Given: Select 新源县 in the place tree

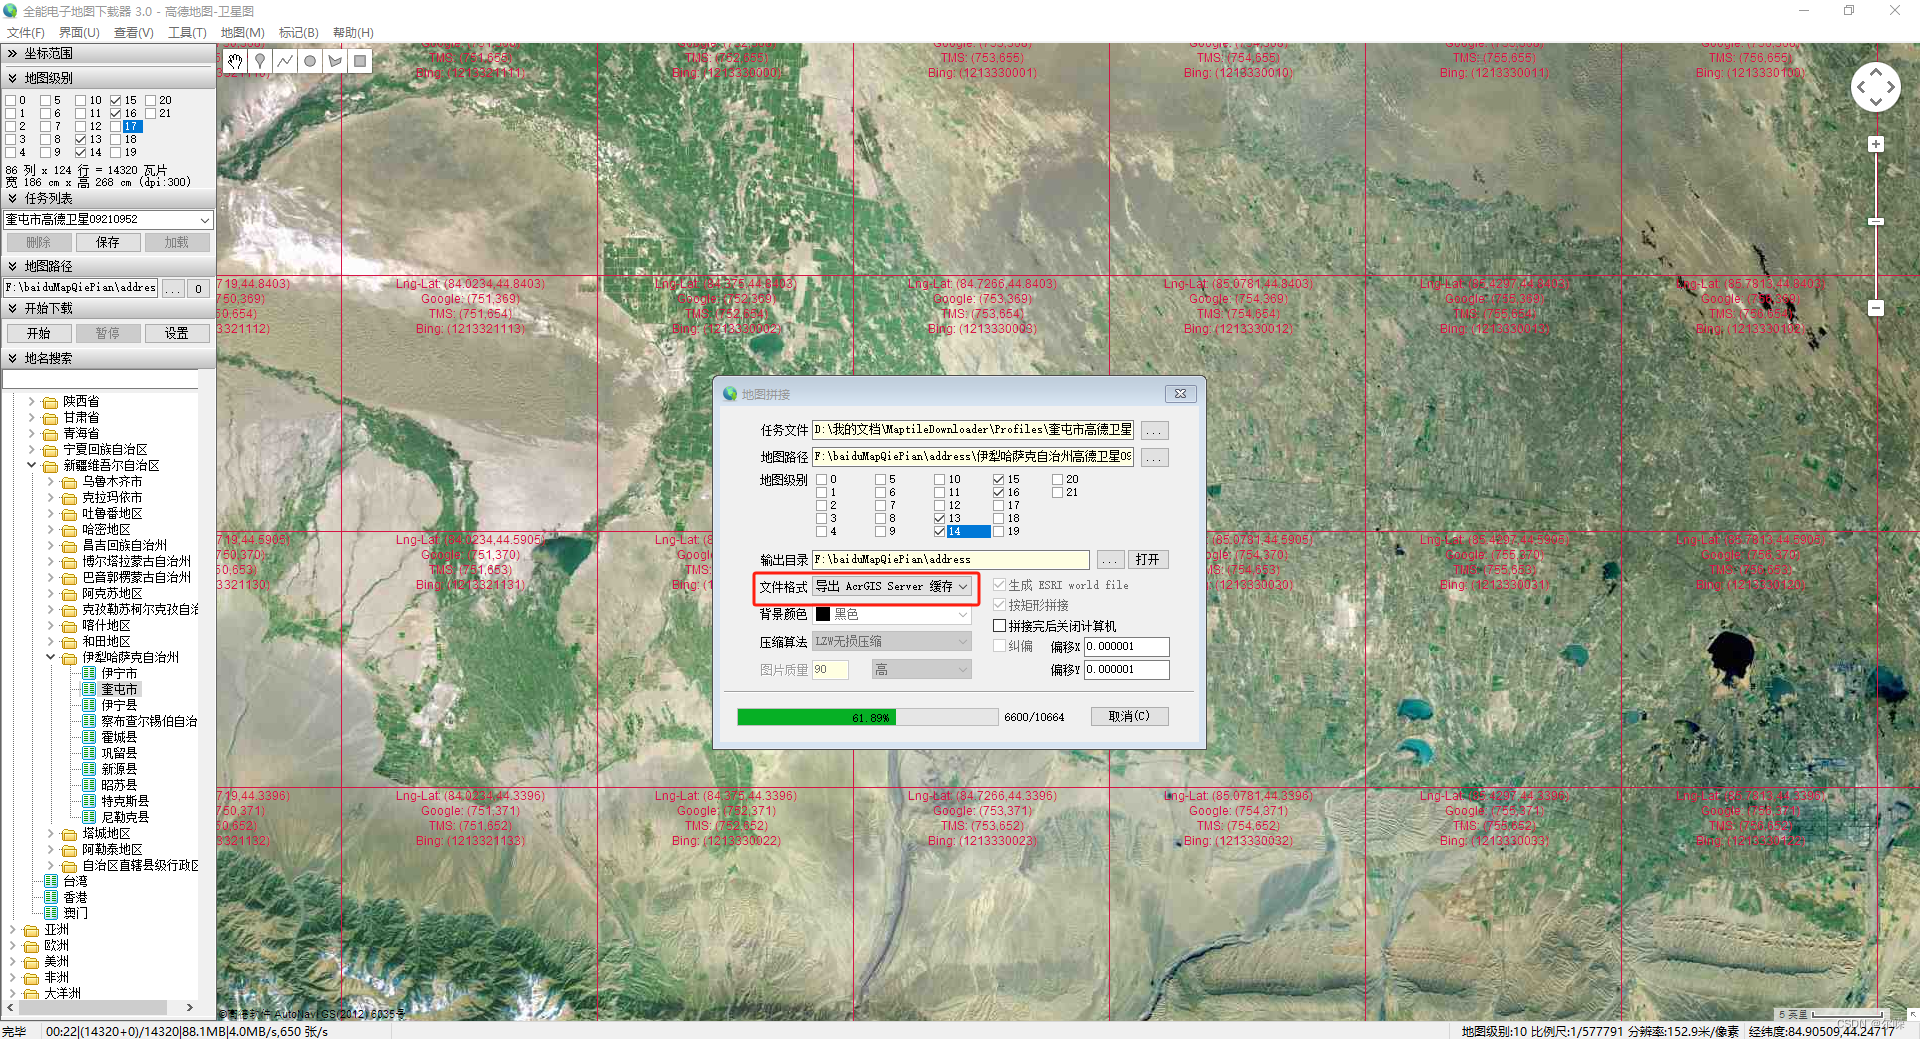Looking at the screenshot, I should (x=119, y=769).
